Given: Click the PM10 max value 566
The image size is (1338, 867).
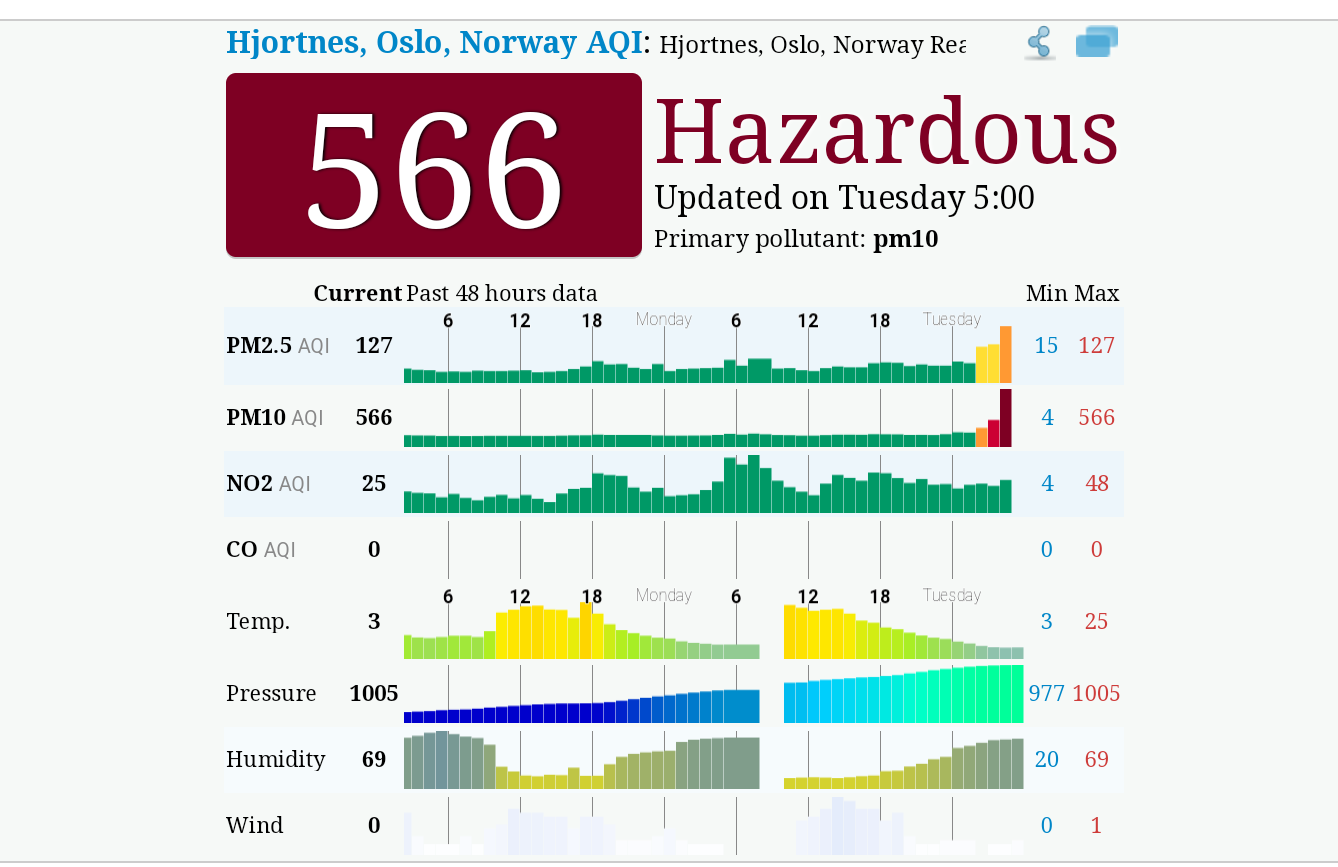Looking at the screenshot, I should 1096,418.
